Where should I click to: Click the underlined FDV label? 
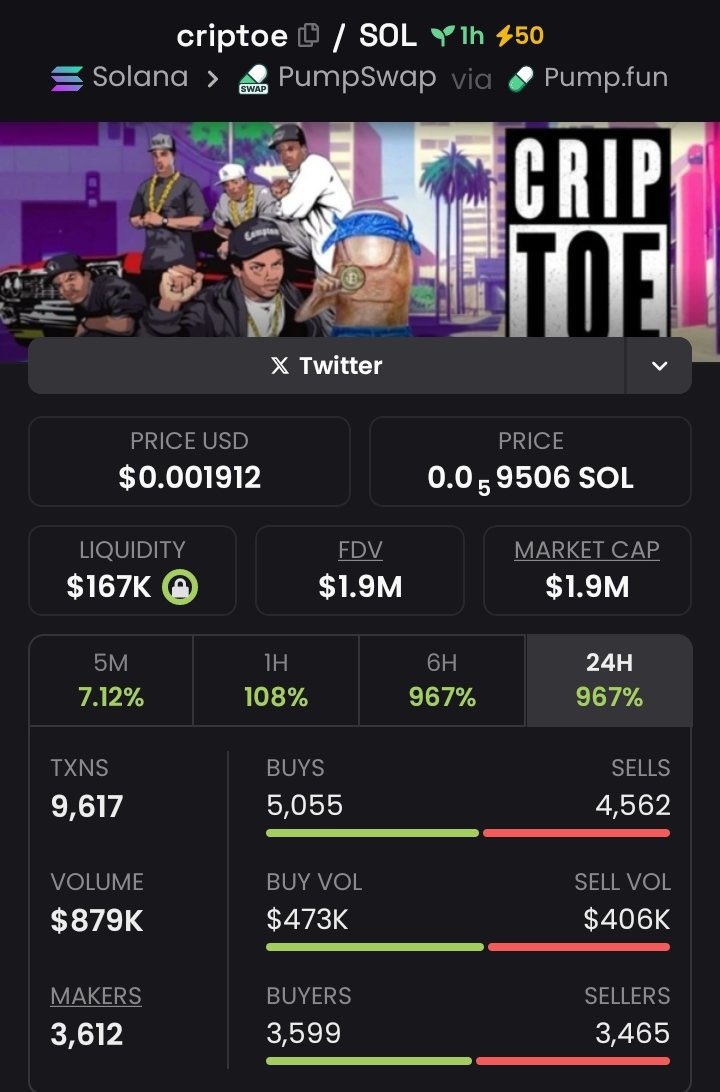coord(359,550)
